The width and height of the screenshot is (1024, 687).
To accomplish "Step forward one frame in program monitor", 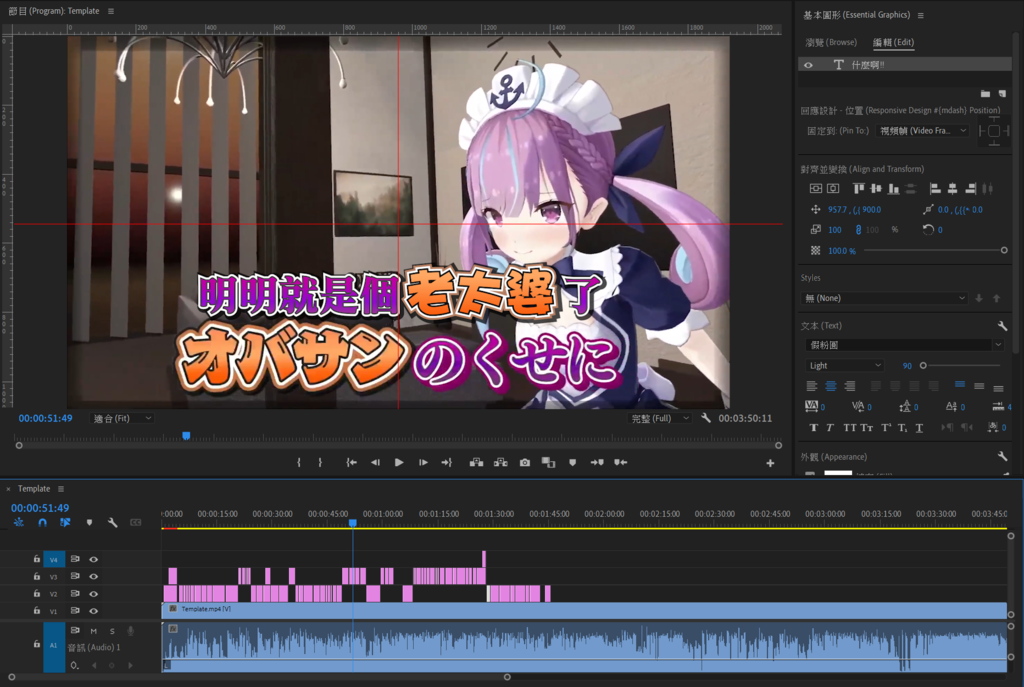I will 423,462.
